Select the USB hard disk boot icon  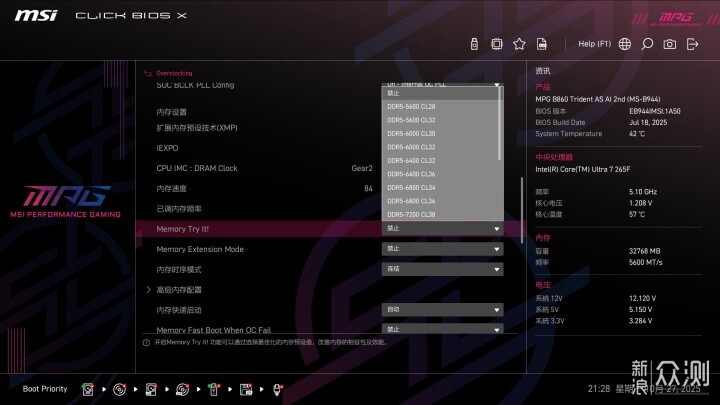pos(151,389)
